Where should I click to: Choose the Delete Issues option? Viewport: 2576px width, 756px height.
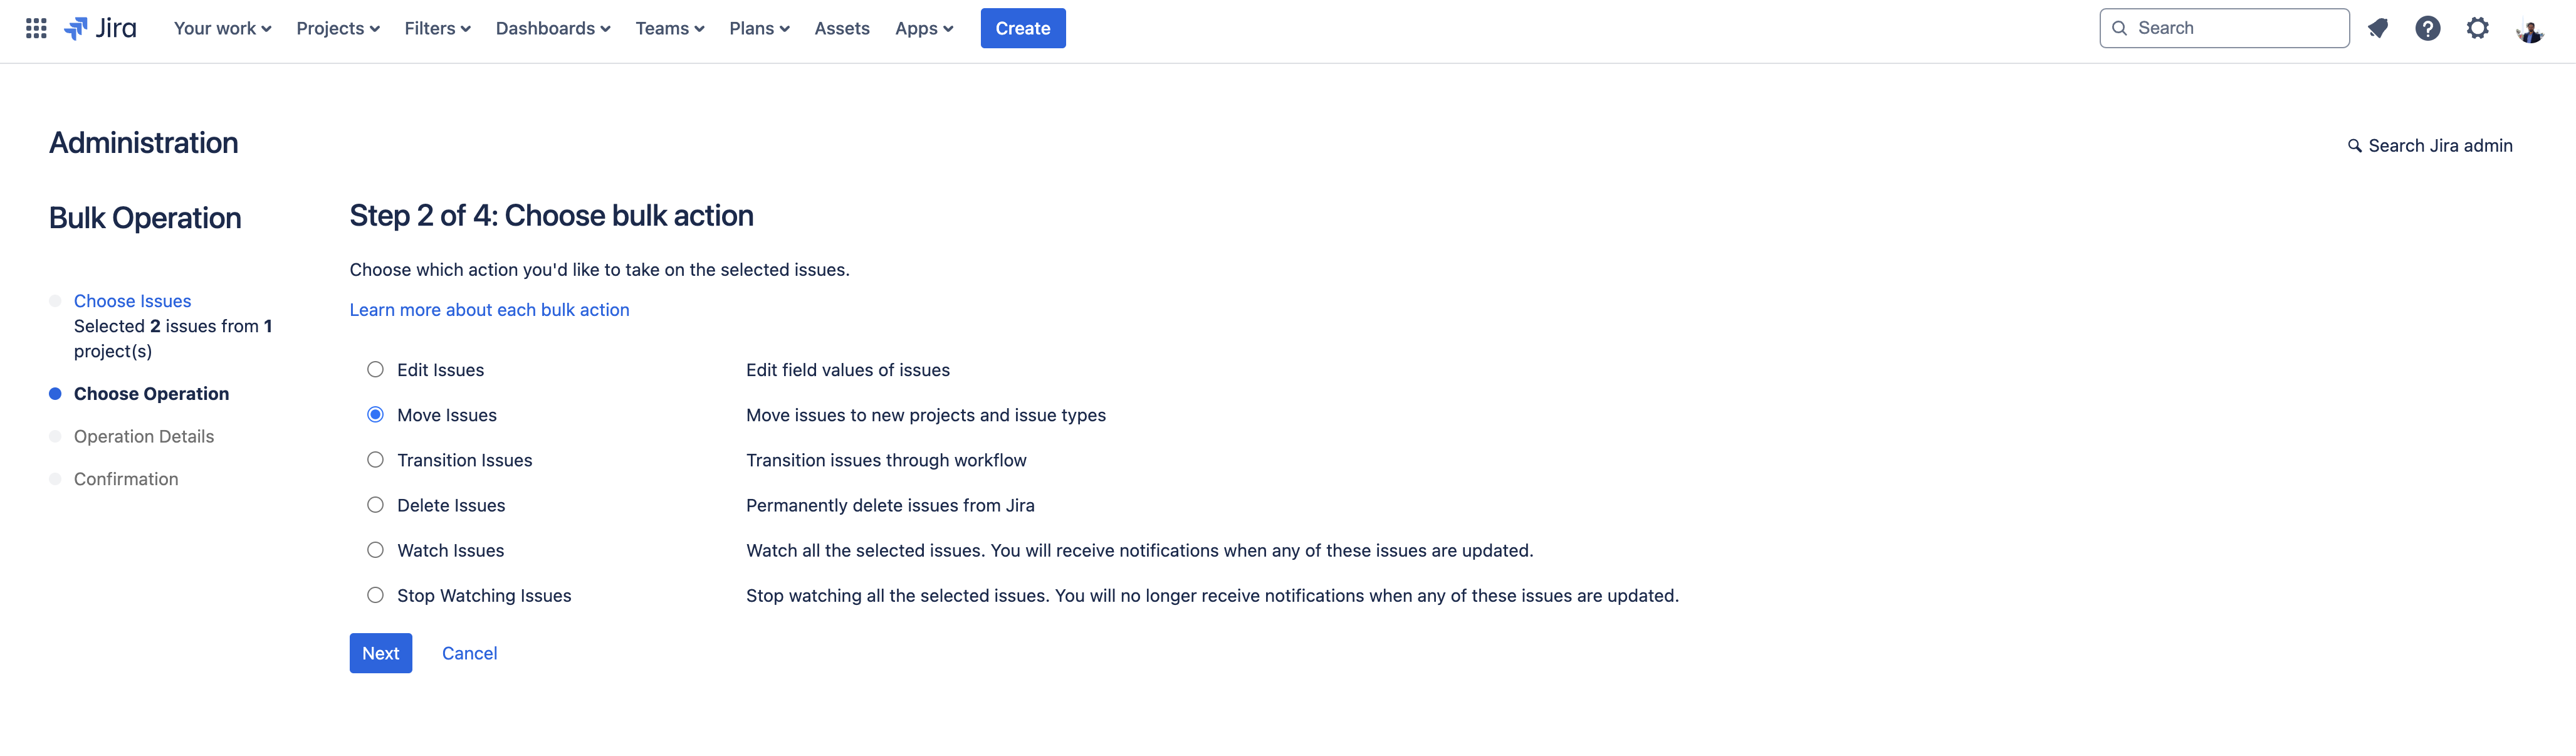coord(375,505)
